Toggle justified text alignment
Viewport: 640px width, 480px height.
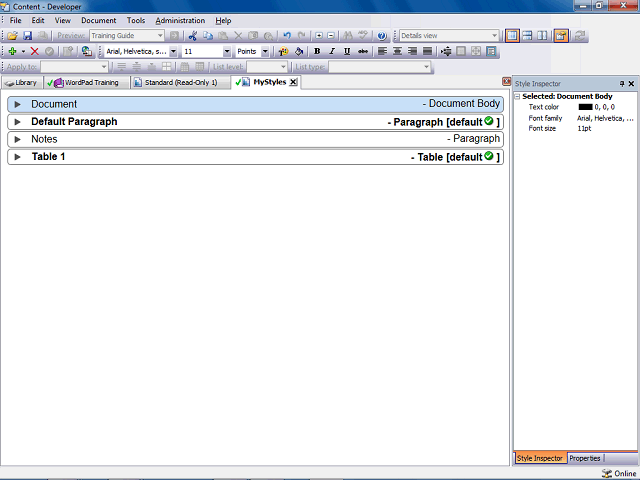pos(427,51)
